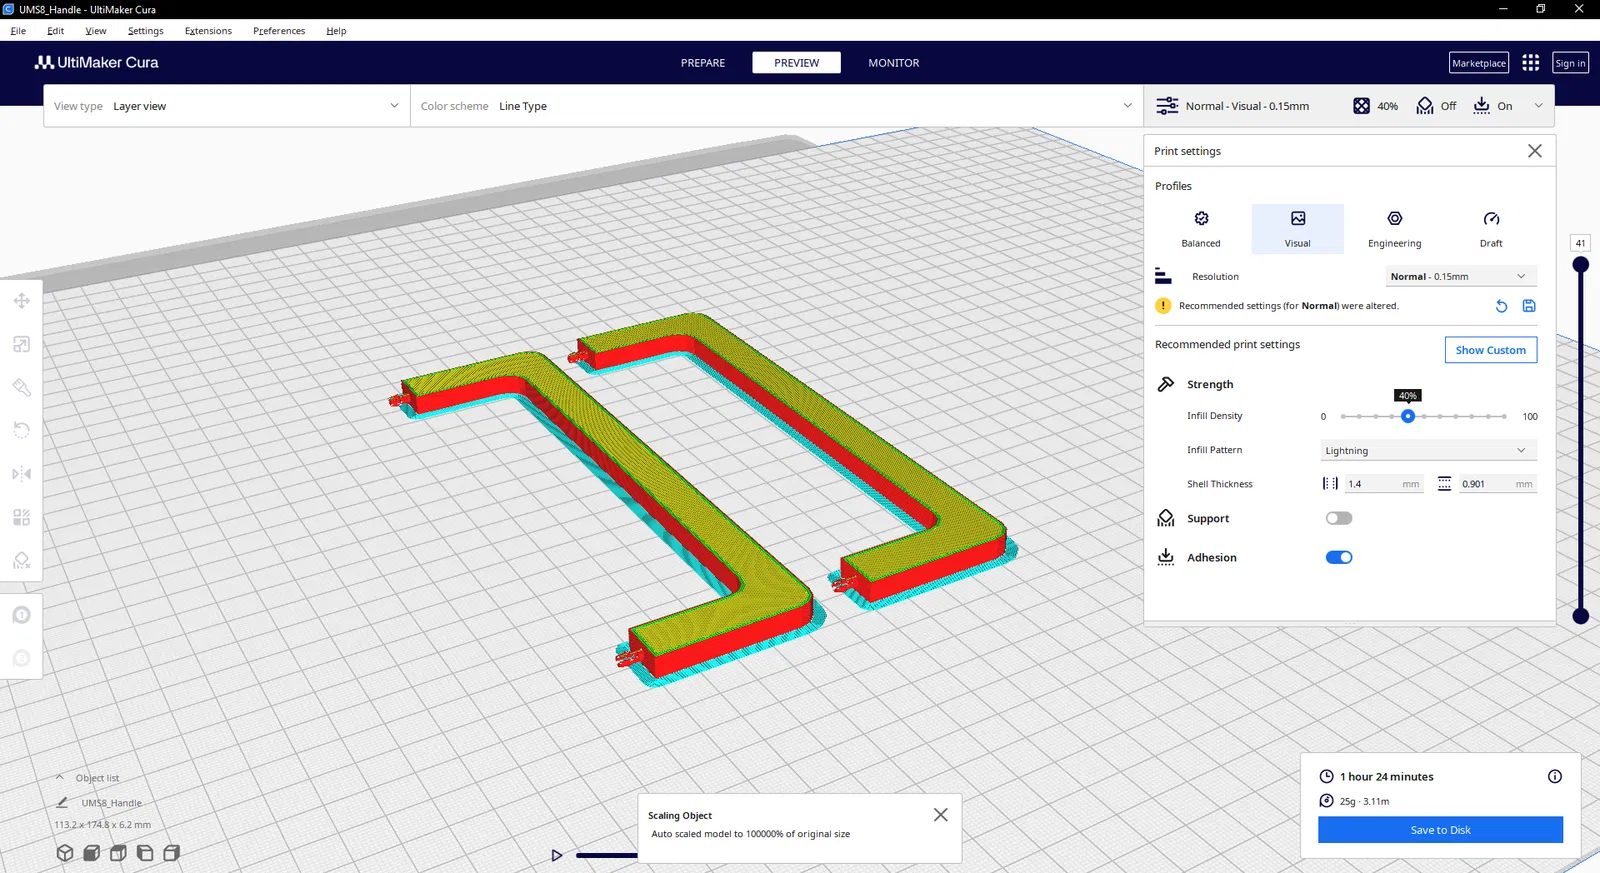Click the support Off icon in summary bar
This screenshot has height=873, width=1600.
(x=1425, y=106)
